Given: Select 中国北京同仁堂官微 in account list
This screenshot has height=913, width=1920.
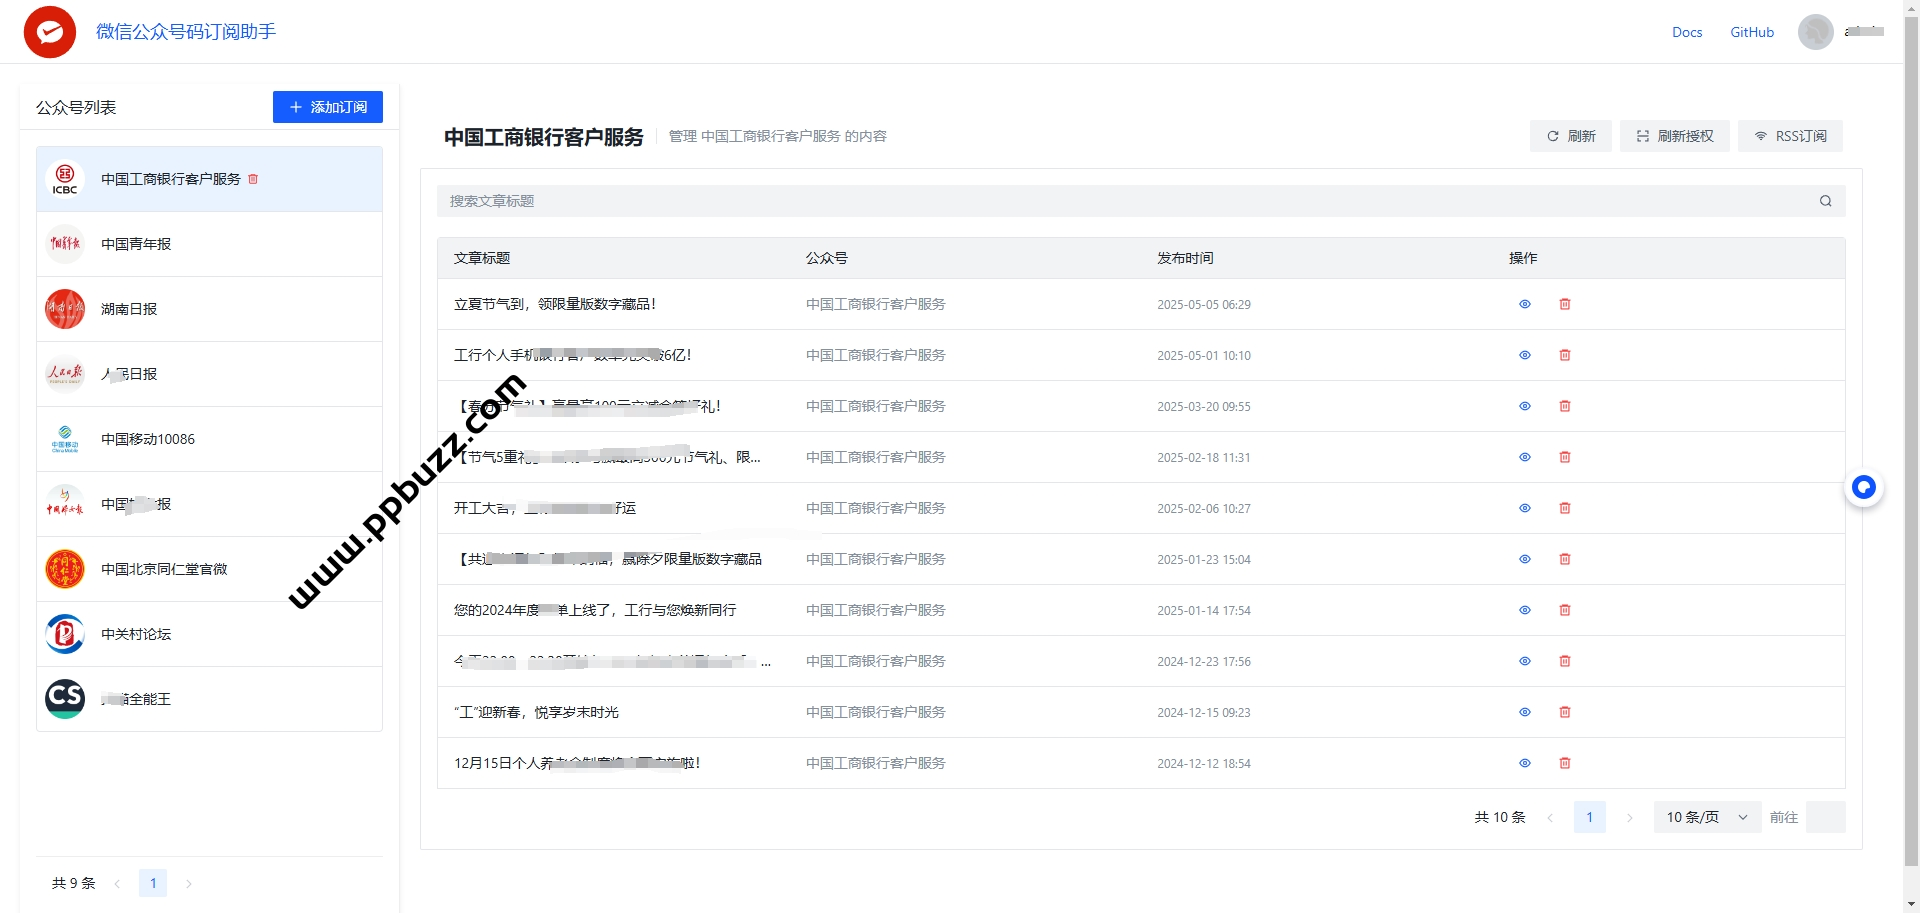Looking at the screenshot, I should click(209, 569).
